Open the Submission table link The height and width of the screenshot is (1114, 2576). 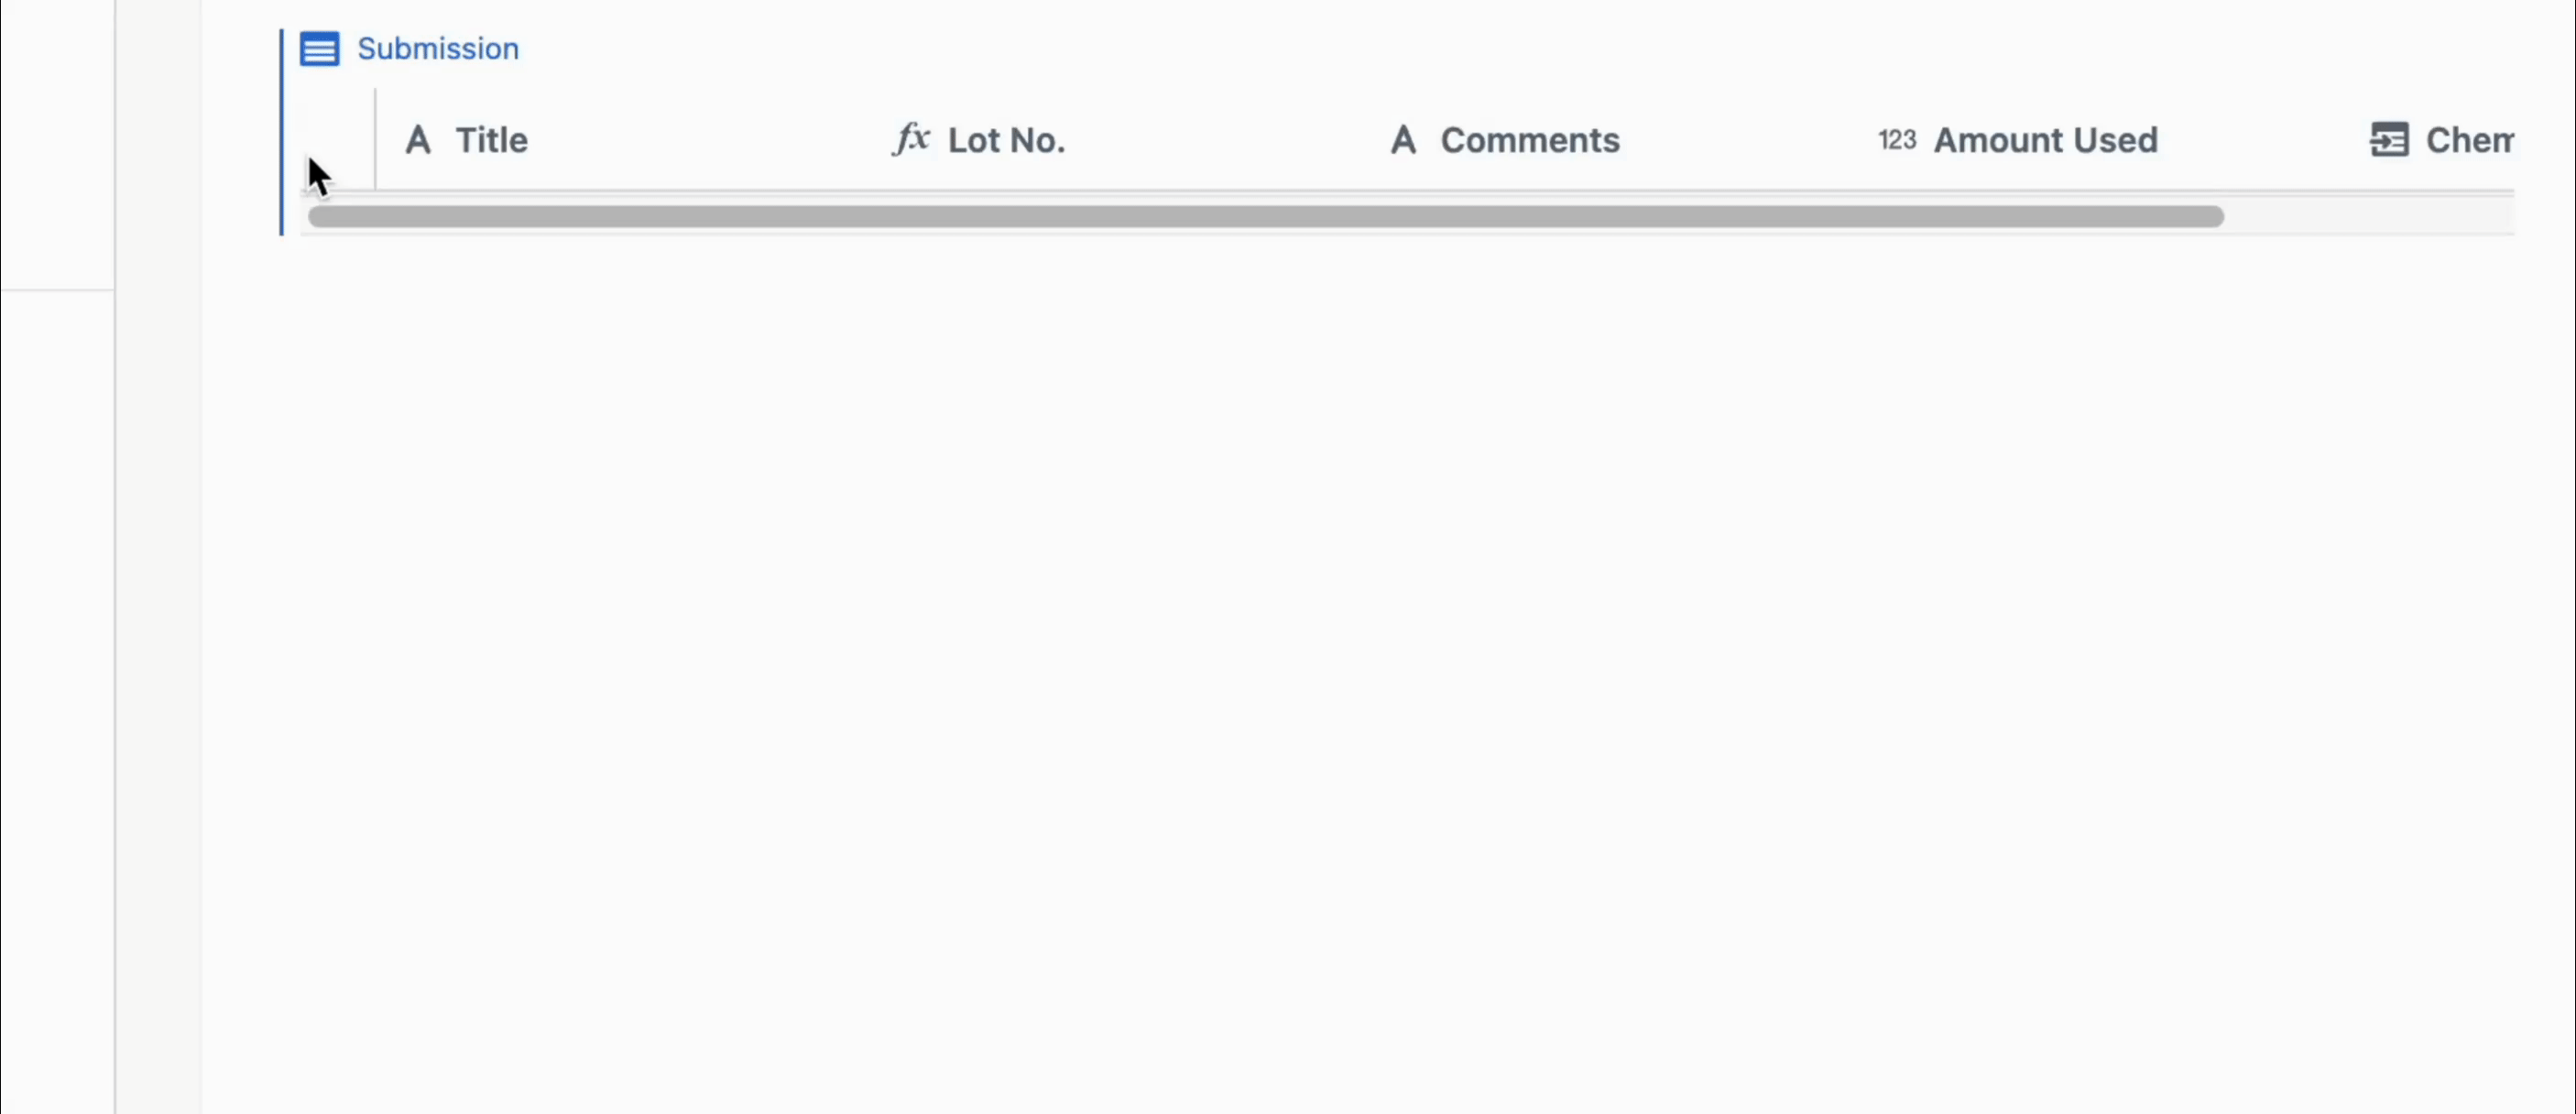point(438,49)
